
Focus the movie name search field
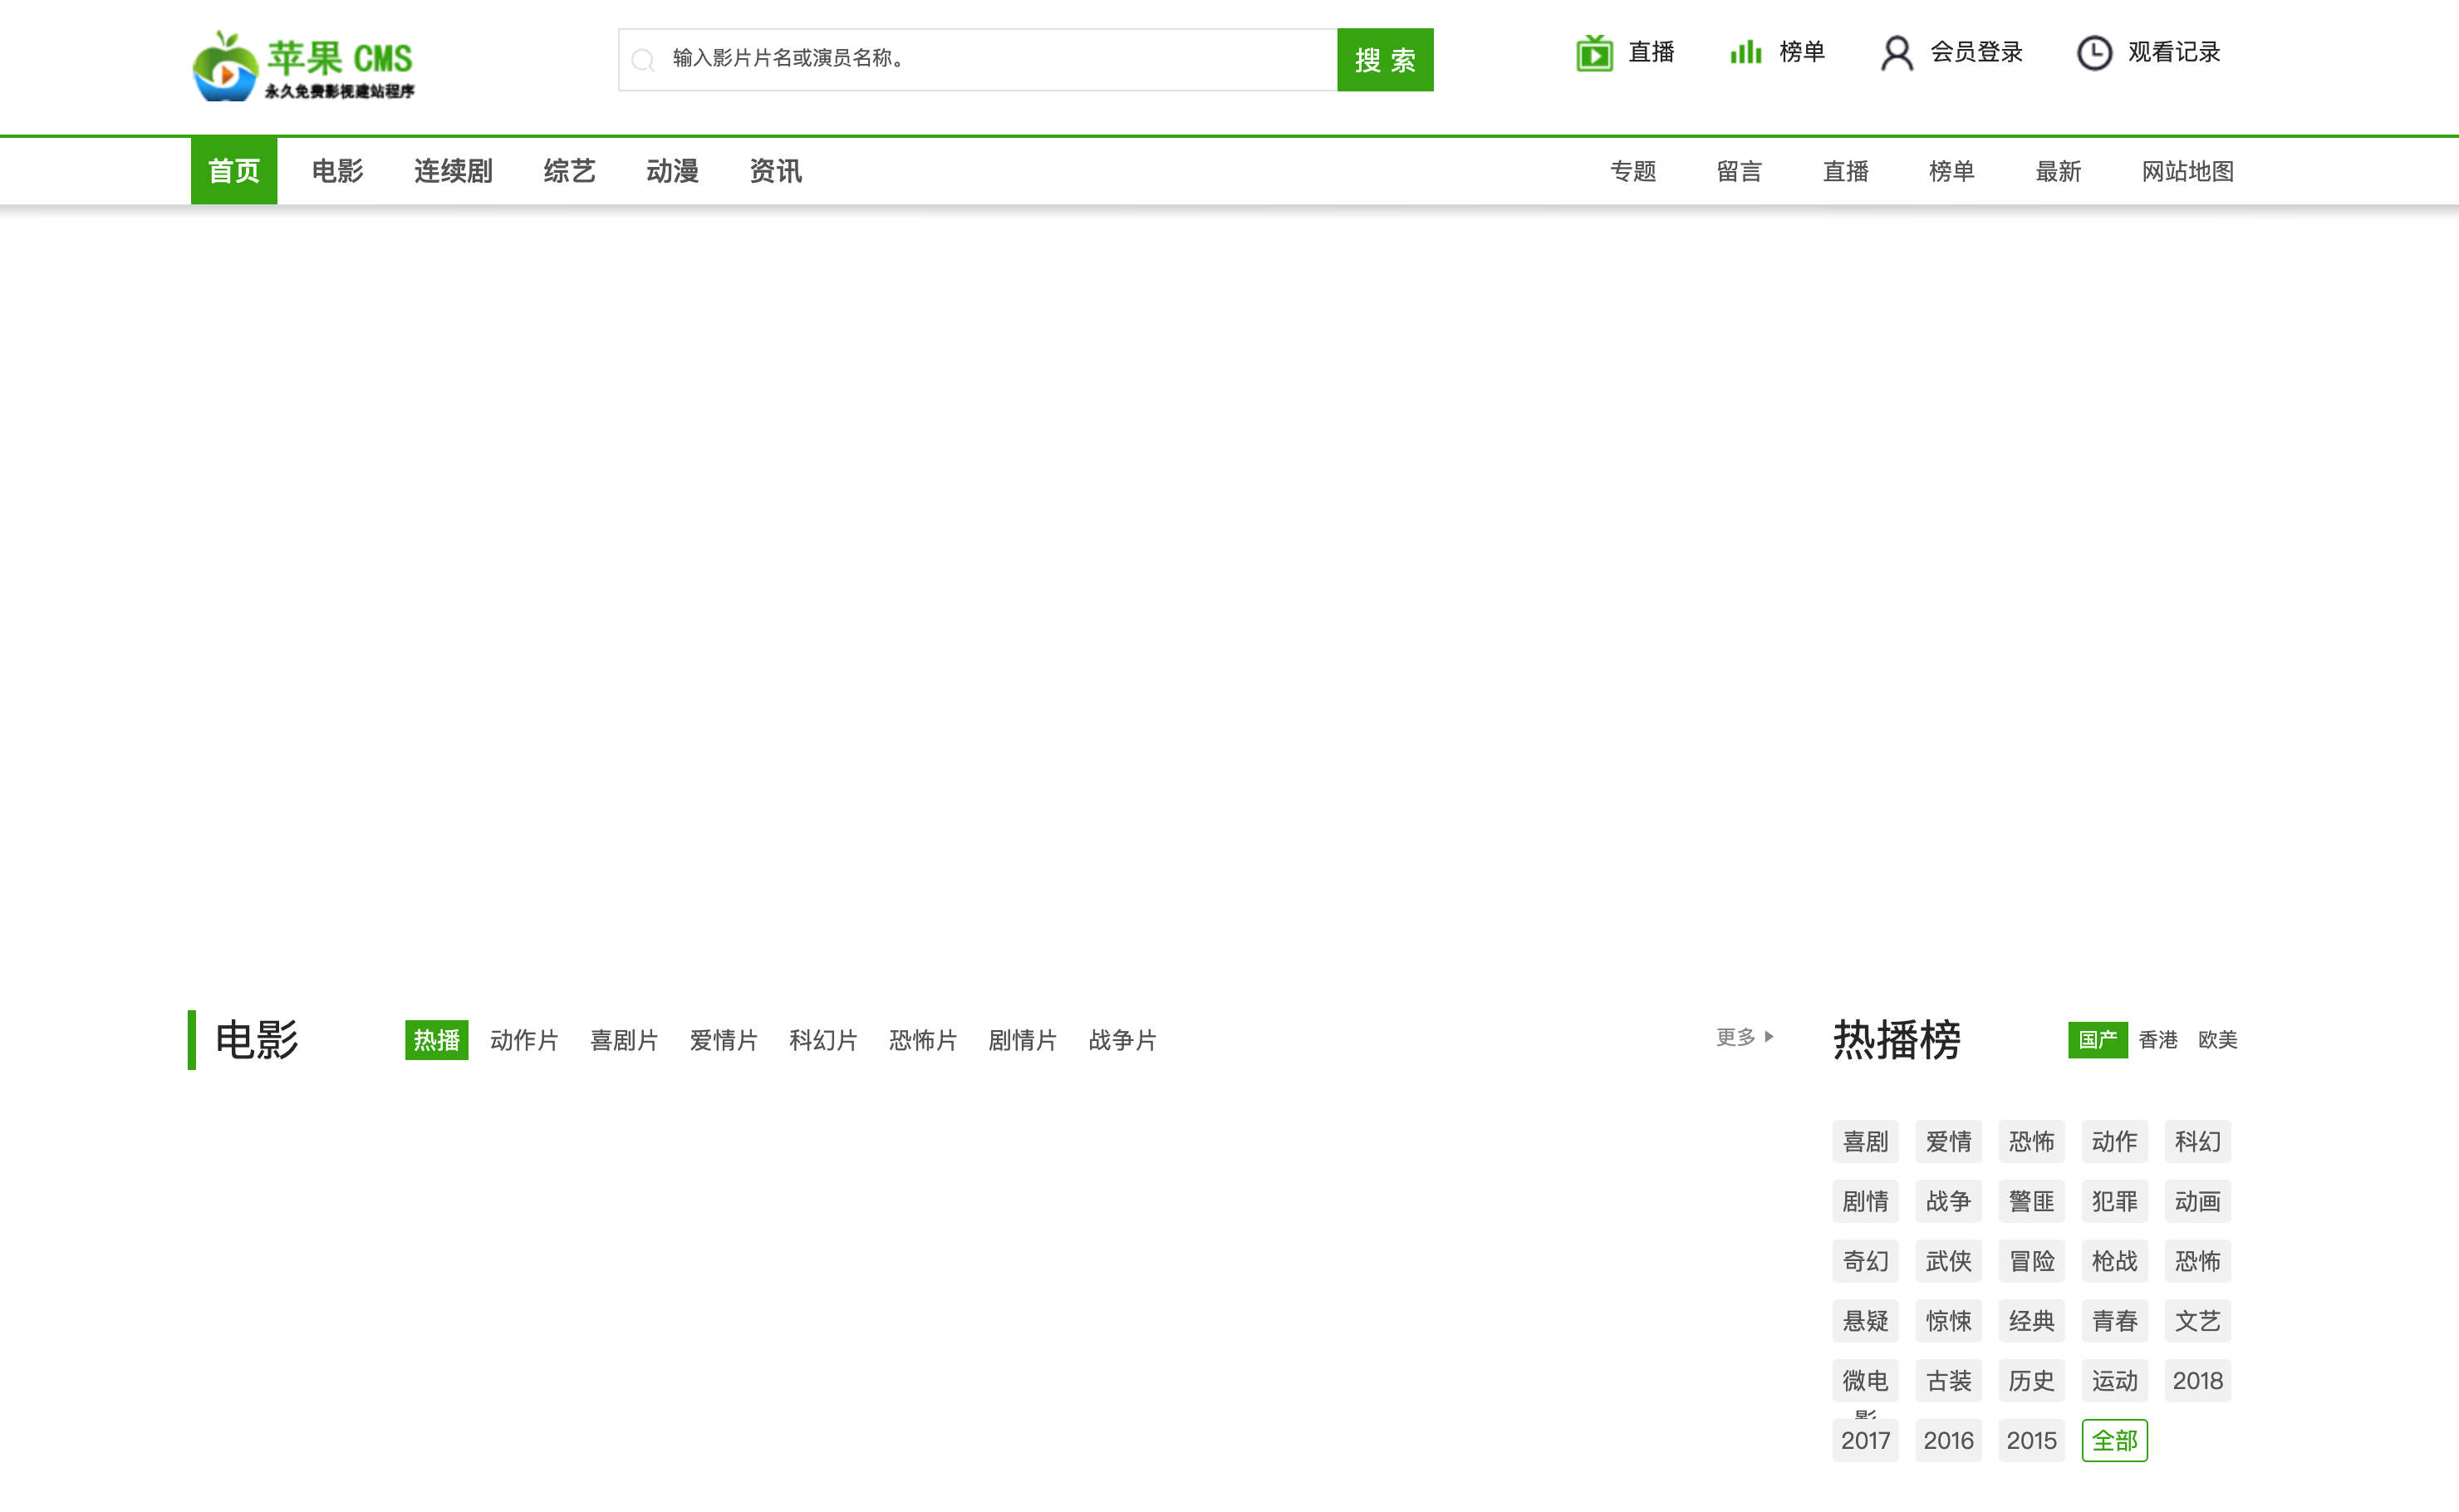977,60
